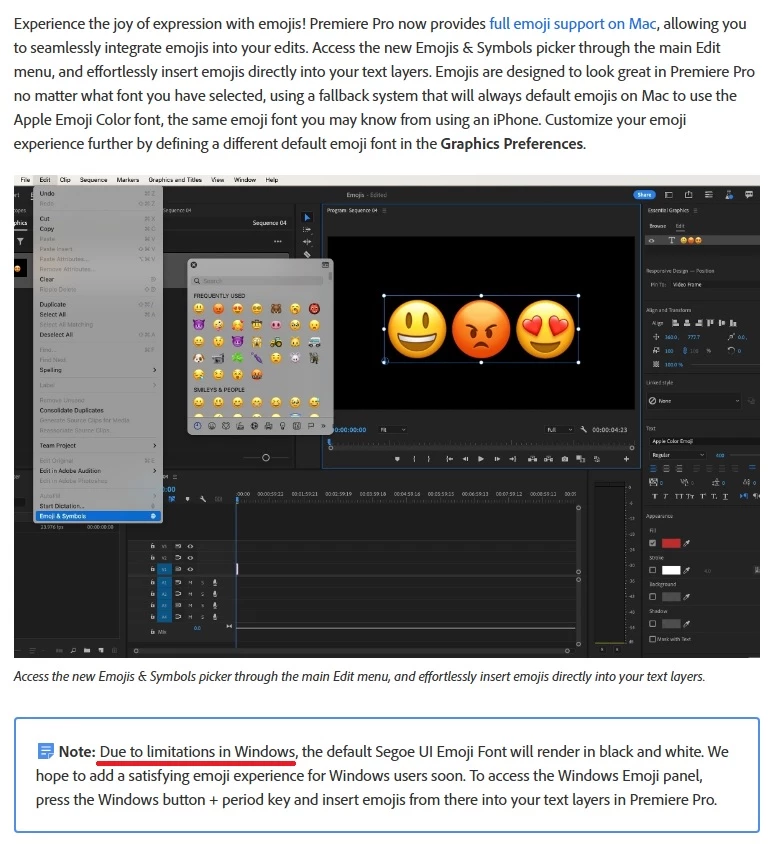Toggle visibility of the emoji text layer
The height and width of the screenshot is (844, 779).
coord(651,241)
